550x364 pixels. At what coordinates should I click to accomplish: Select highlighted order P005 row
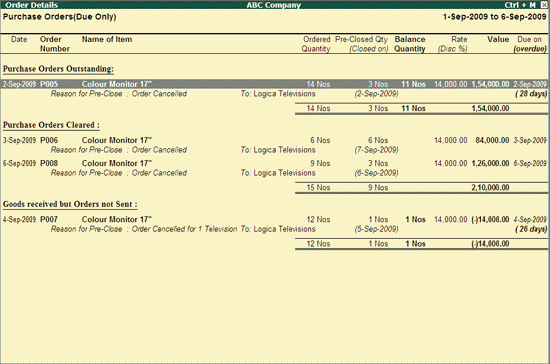pos(275,84)
